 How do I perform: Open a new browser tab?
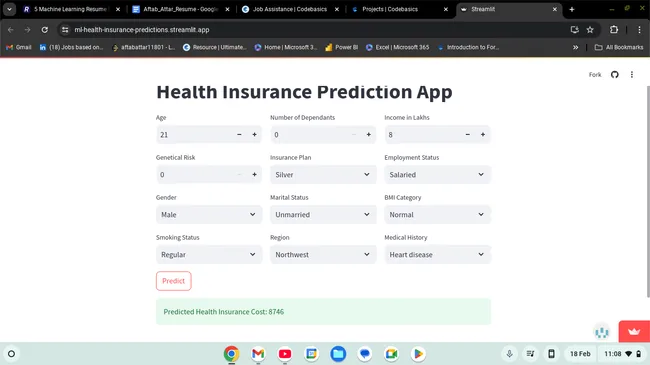[x=572, y=9]
